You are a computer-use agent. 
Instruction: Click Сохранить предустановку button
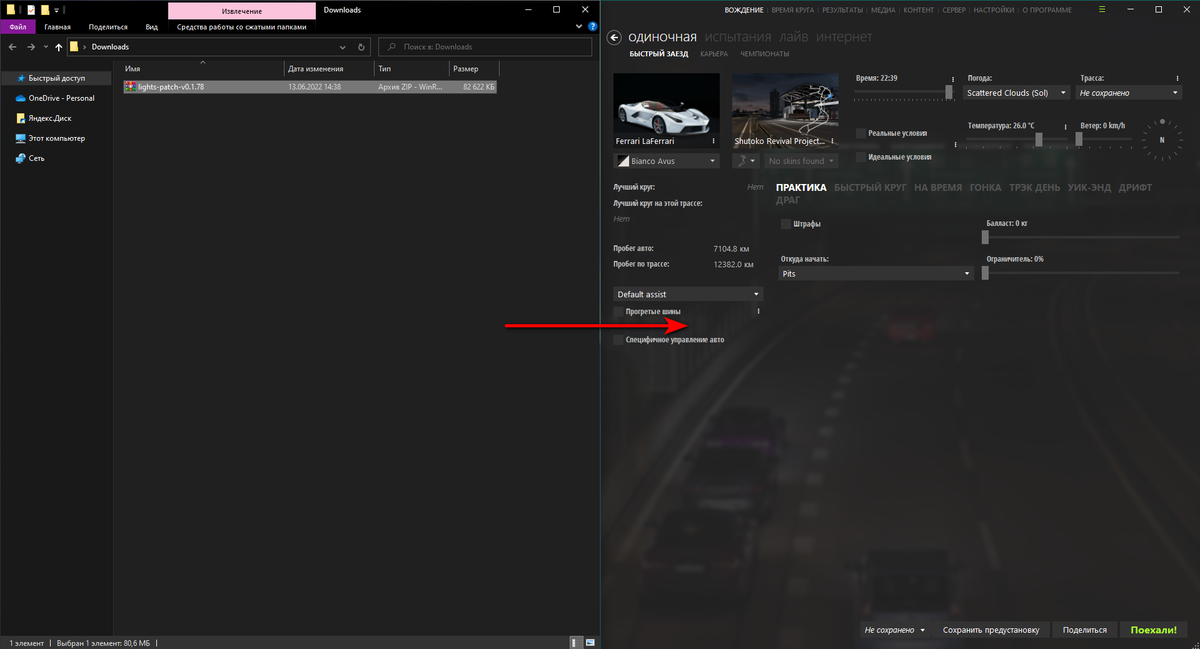point(991,630)
